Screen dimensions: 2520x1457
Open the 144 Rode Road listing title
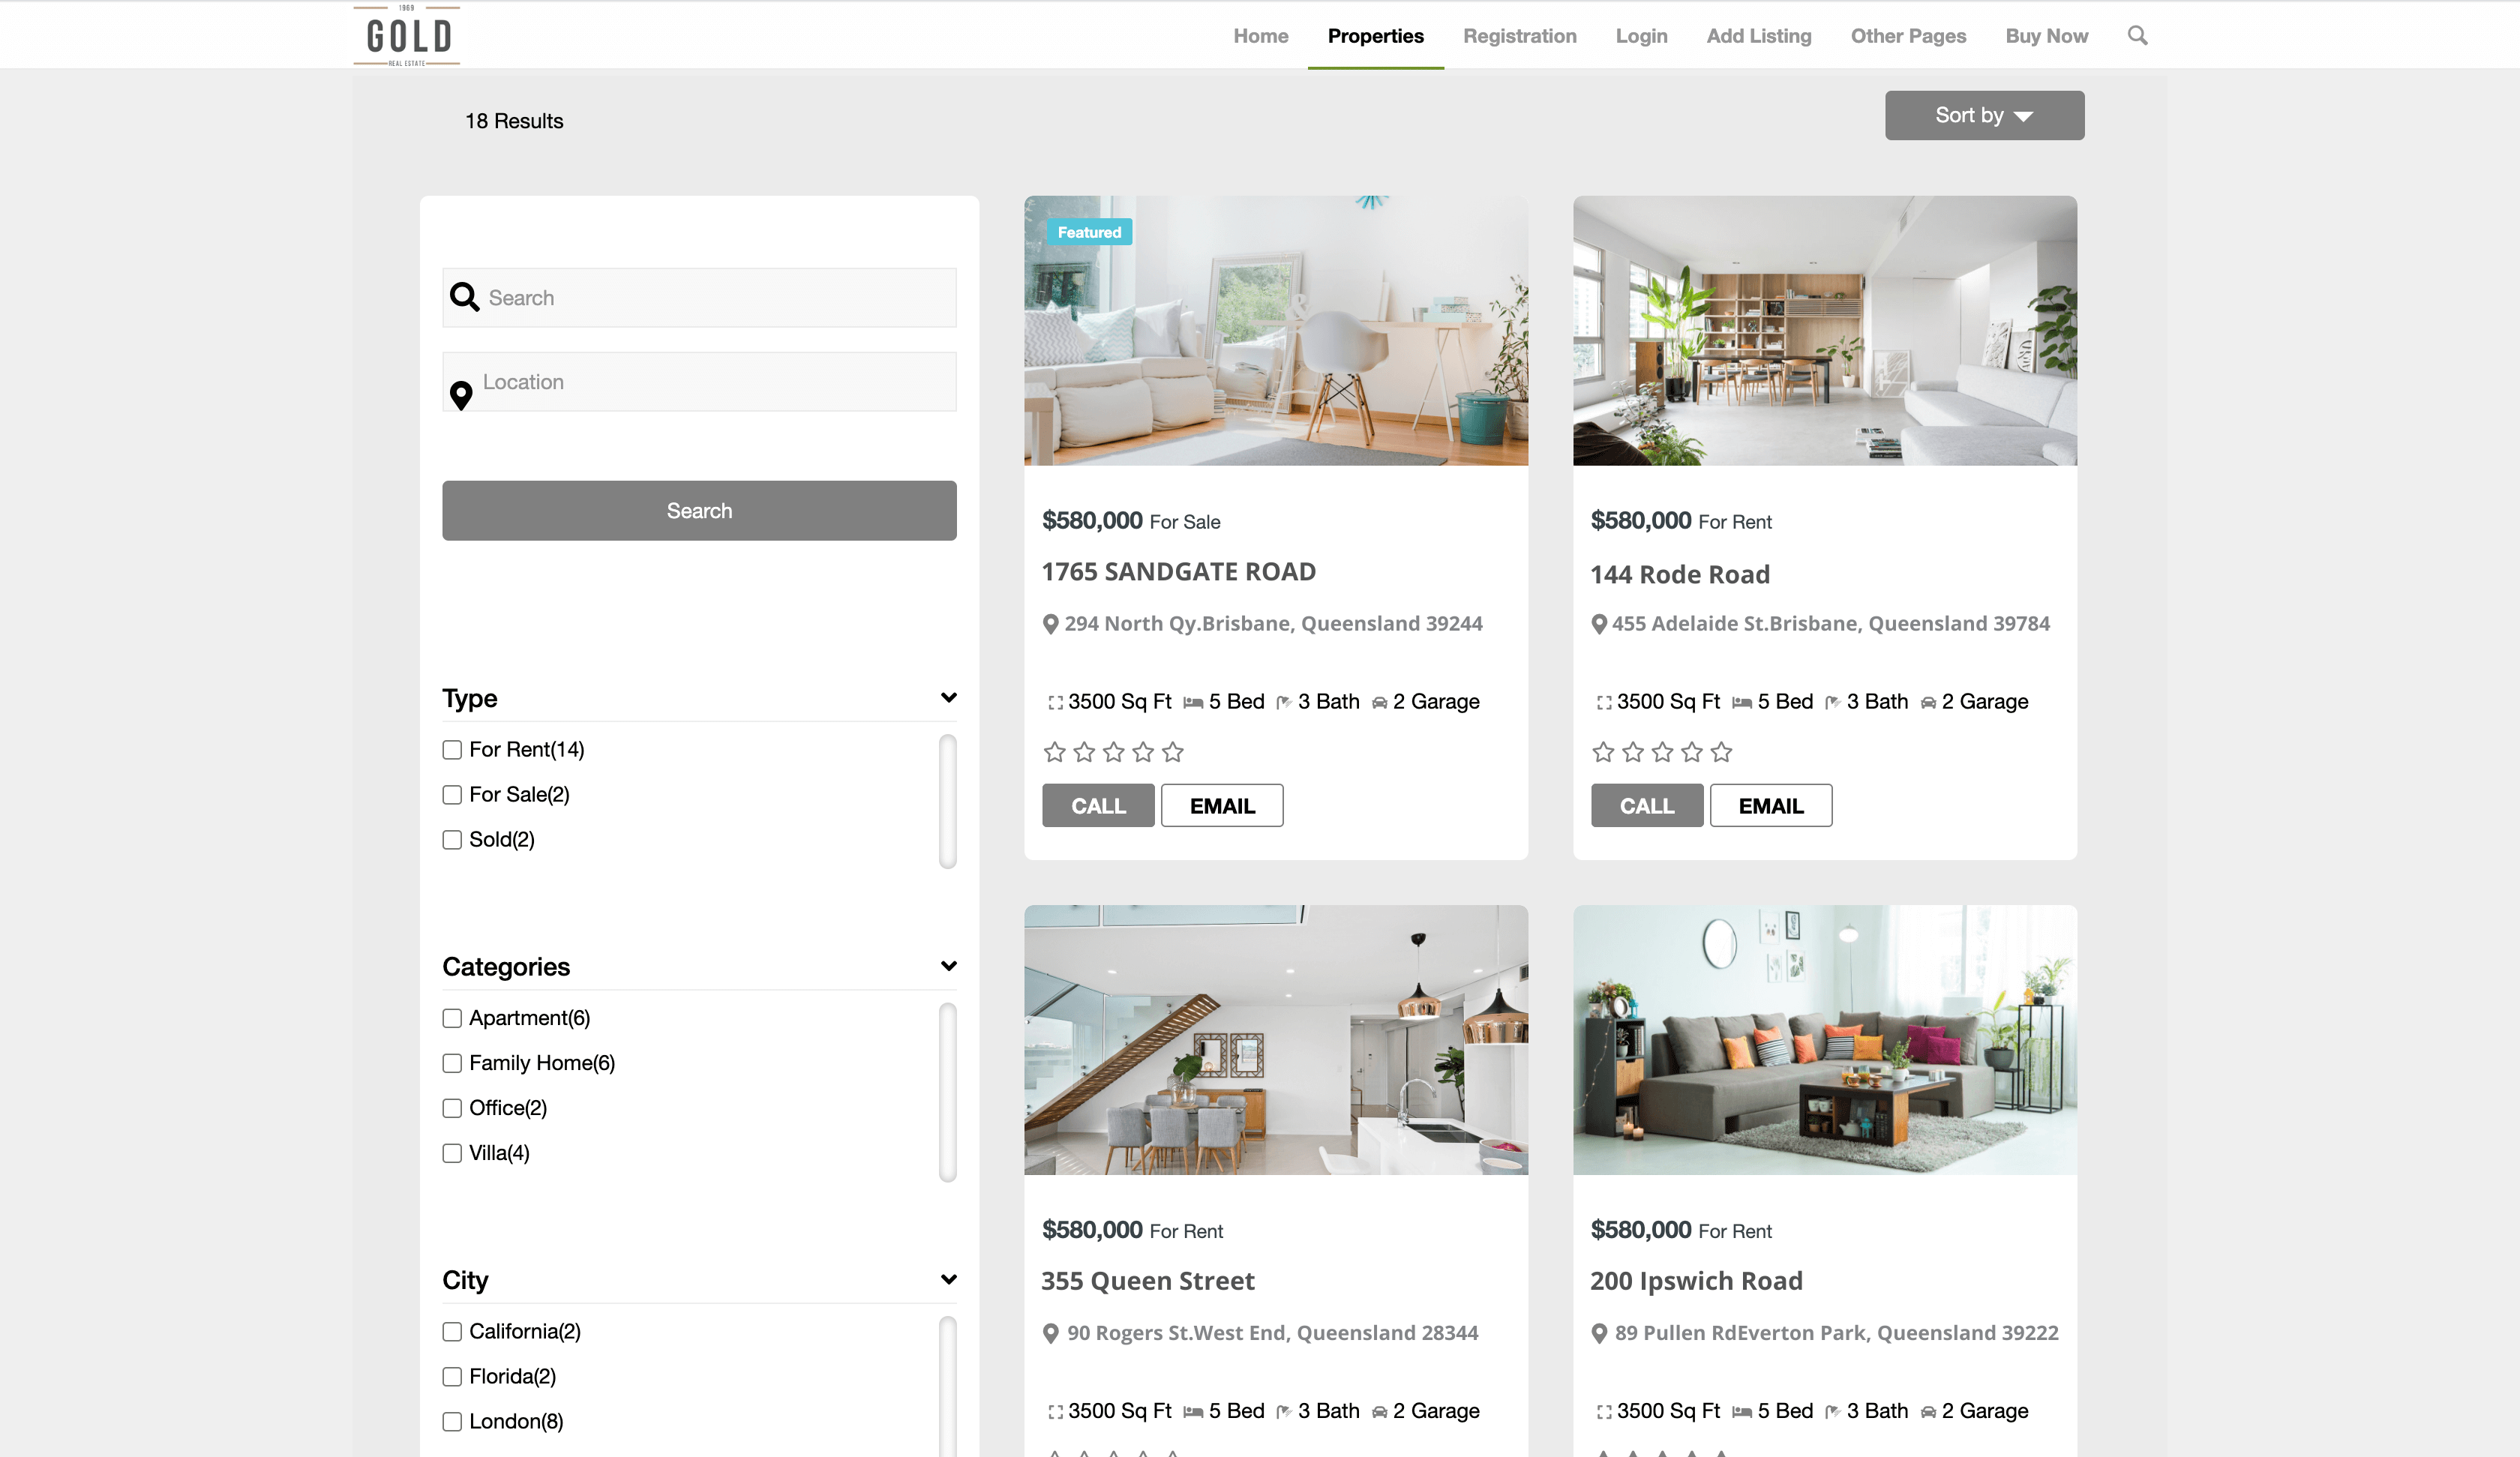[x=1680, y=575]
